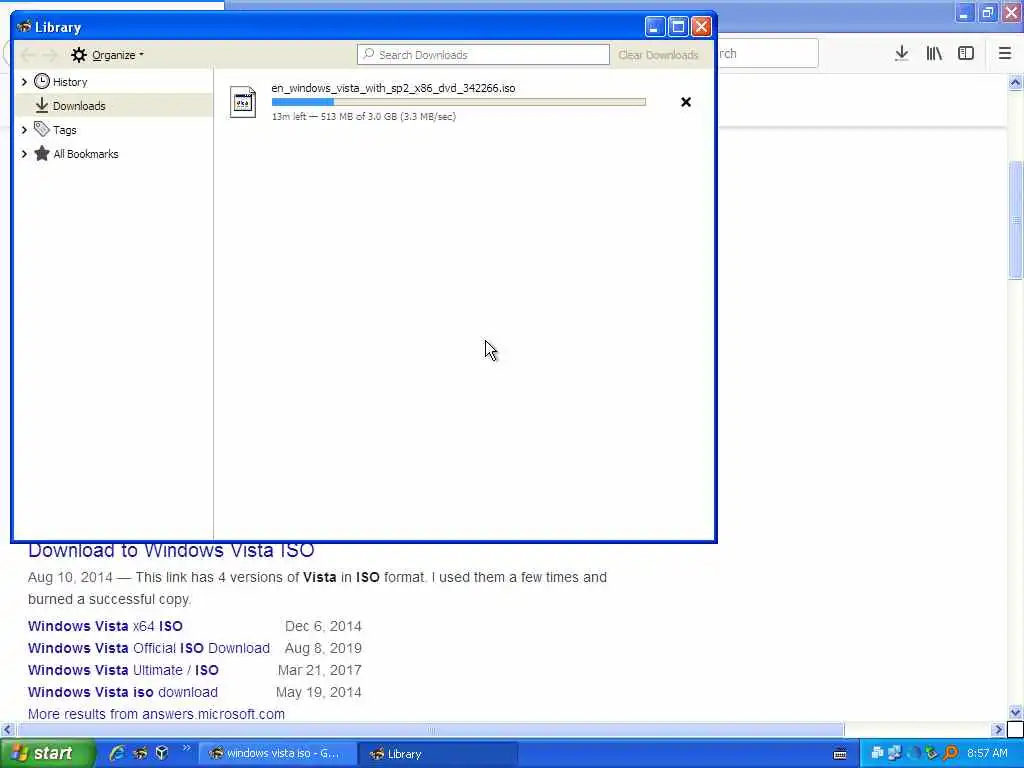Screen dimensions: 1024x768
Task: Open 'More results from answers.microsoft.com' link
Action: [x=156, y=714]
